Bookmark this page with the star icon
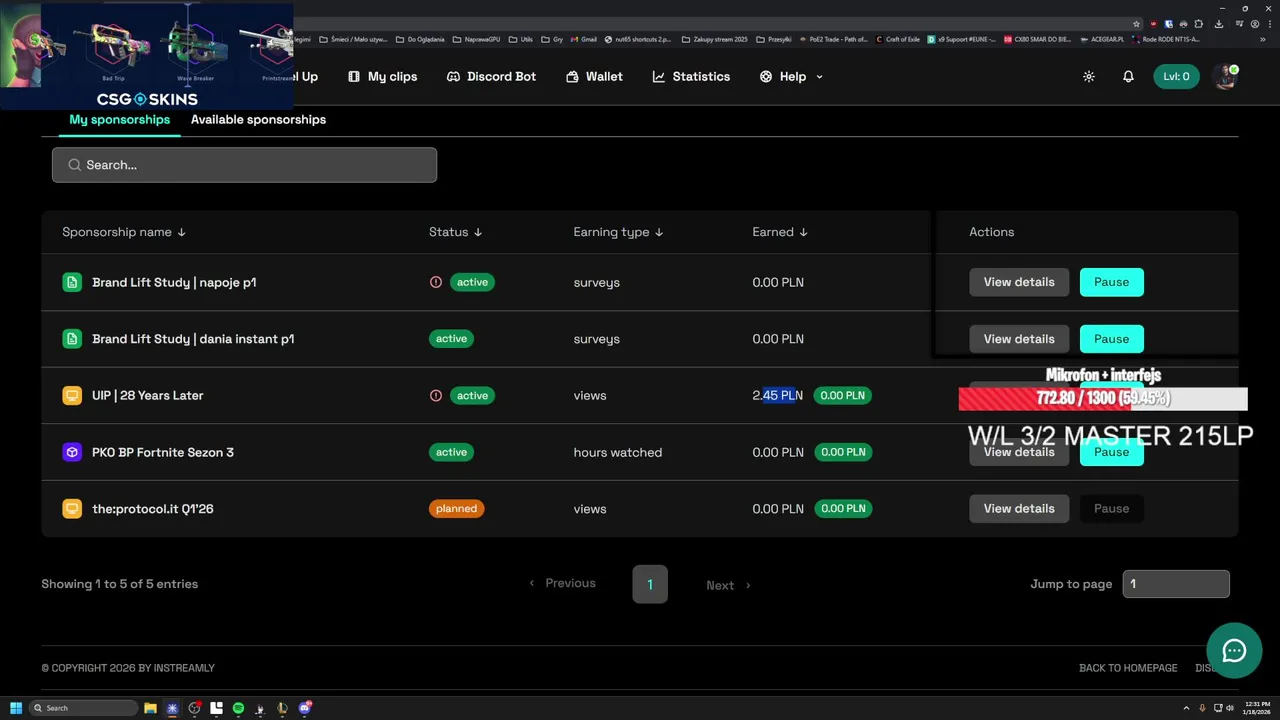 (1137, 23)
